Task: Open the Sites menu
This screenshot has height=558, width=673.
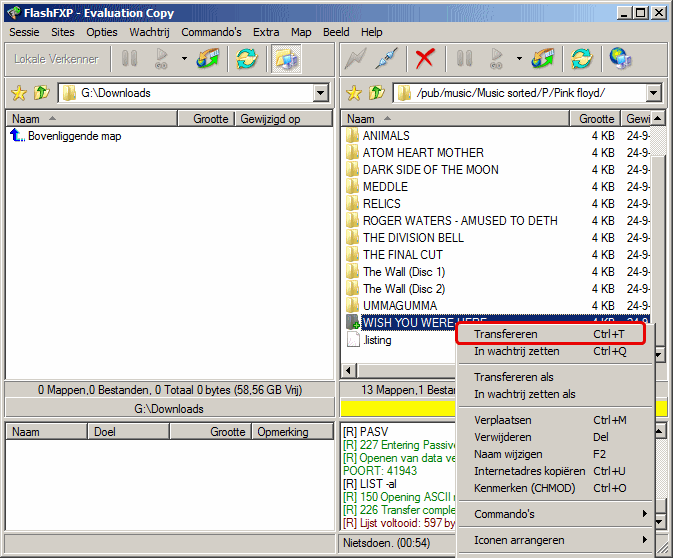Action: click(63, 32)
